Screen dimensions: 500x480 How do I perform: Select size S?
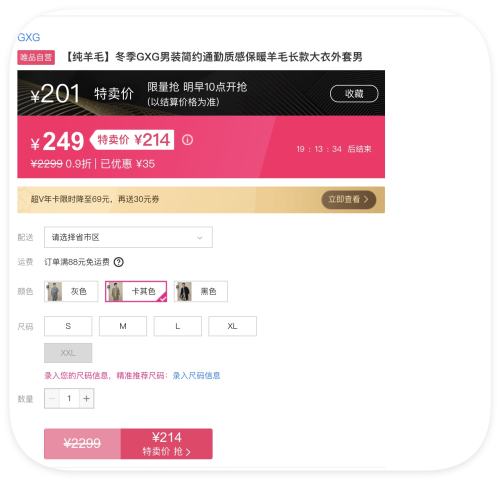click(68, 326)
